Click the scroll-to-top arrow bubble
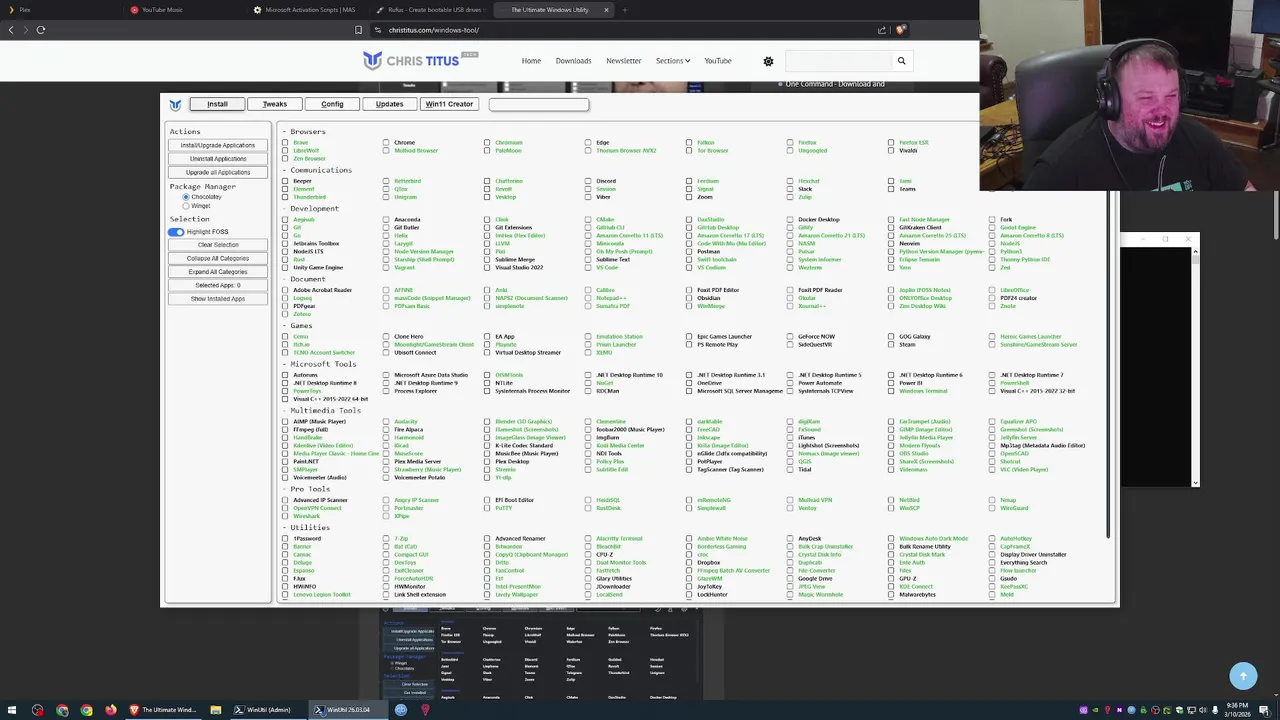The image size is (1280, 720). coord(1243,676)
